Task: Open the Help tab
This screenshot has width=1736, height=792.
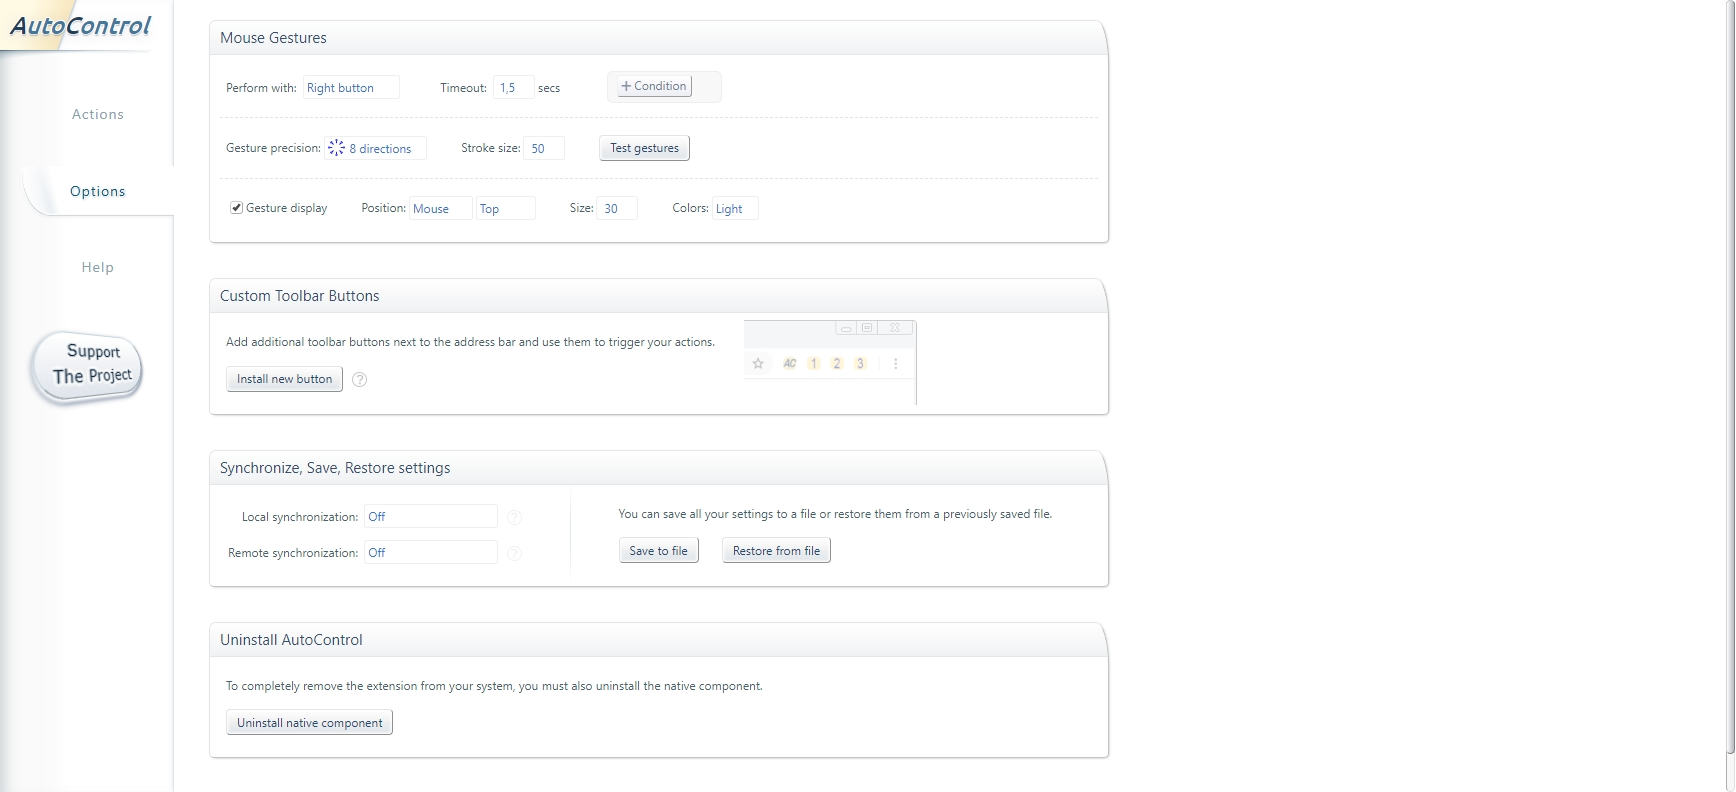Action: 98,267
